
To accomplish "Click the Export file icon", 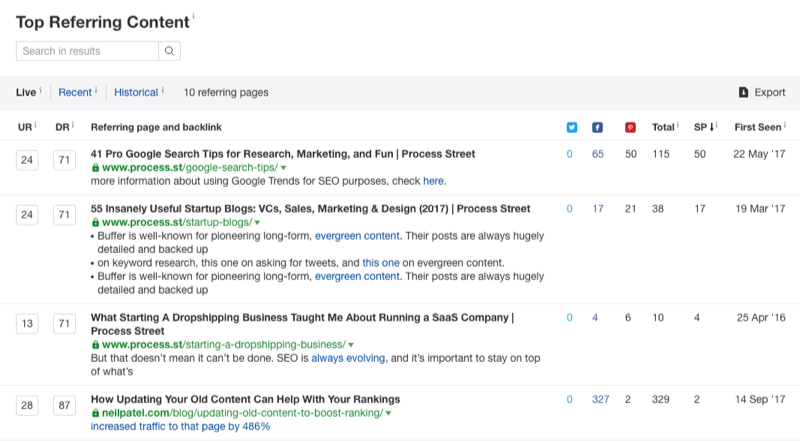I will tap(743, 92).
